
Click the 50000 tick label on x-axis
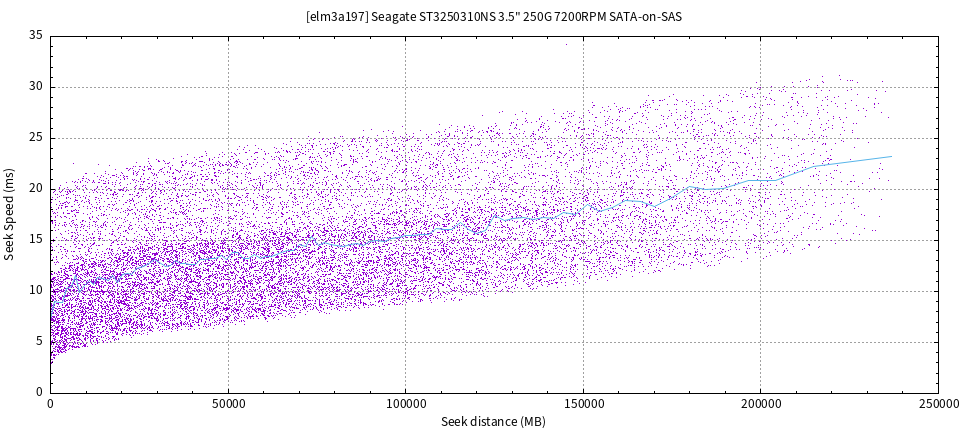[228, 404]
